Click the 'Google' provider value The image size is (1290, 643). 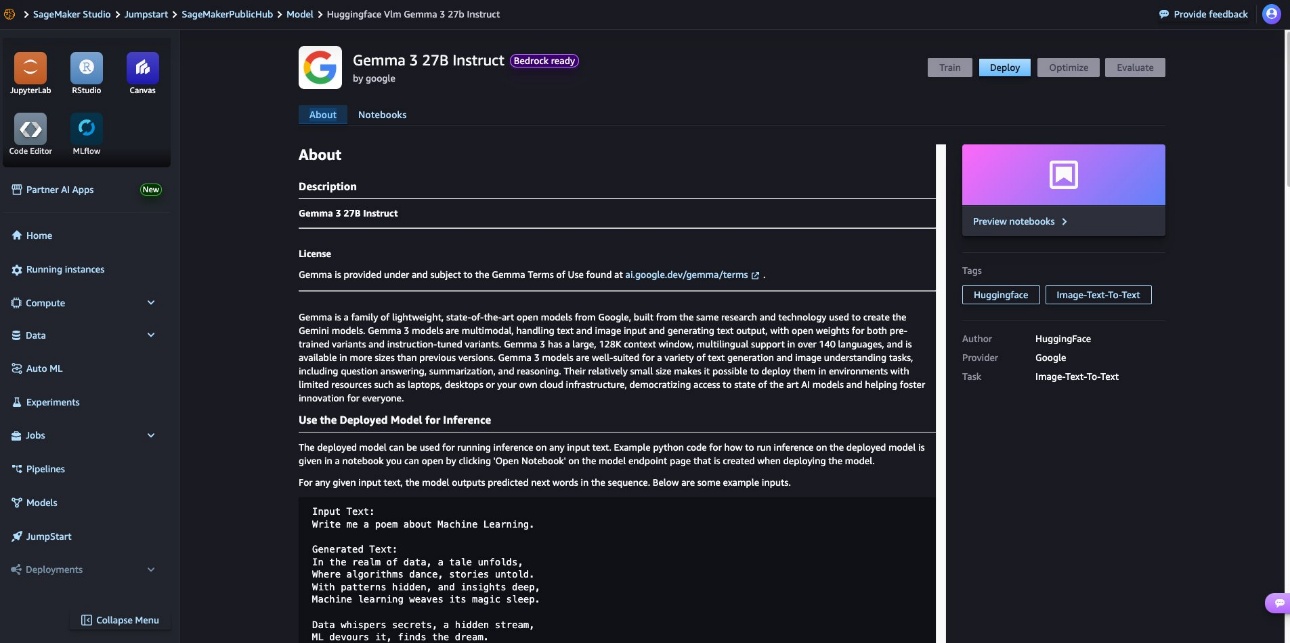point(1050,358)
